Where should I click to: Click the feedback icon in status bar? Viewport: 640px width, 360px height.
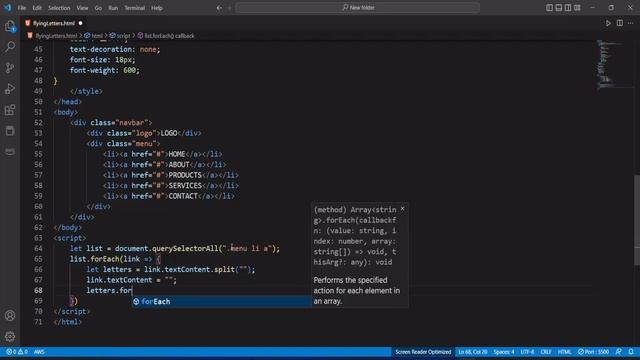click(x=619, y=352)
